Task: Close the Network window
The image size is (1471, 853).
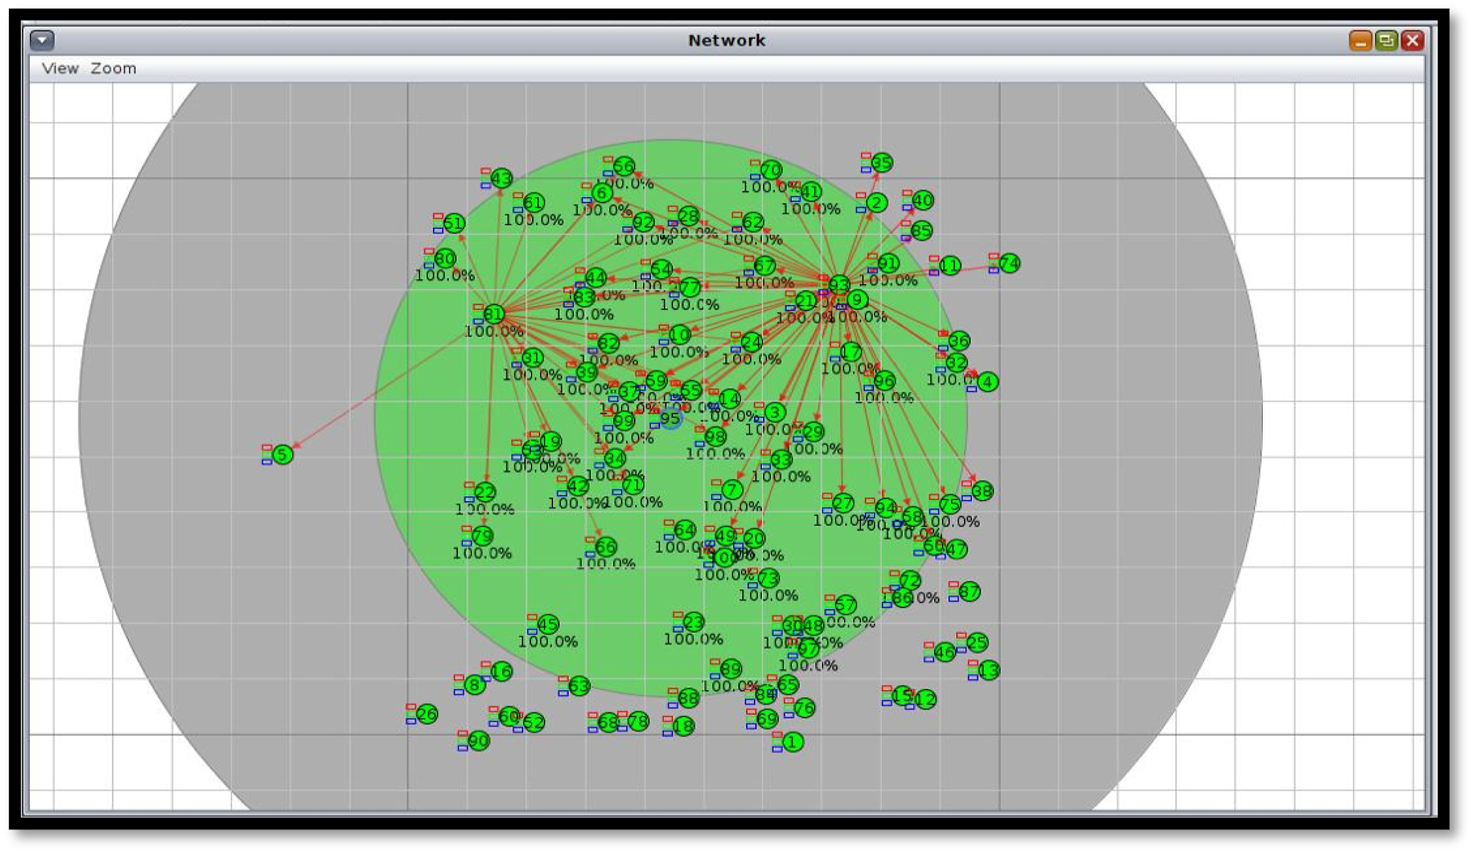Action: [1412, 41]
